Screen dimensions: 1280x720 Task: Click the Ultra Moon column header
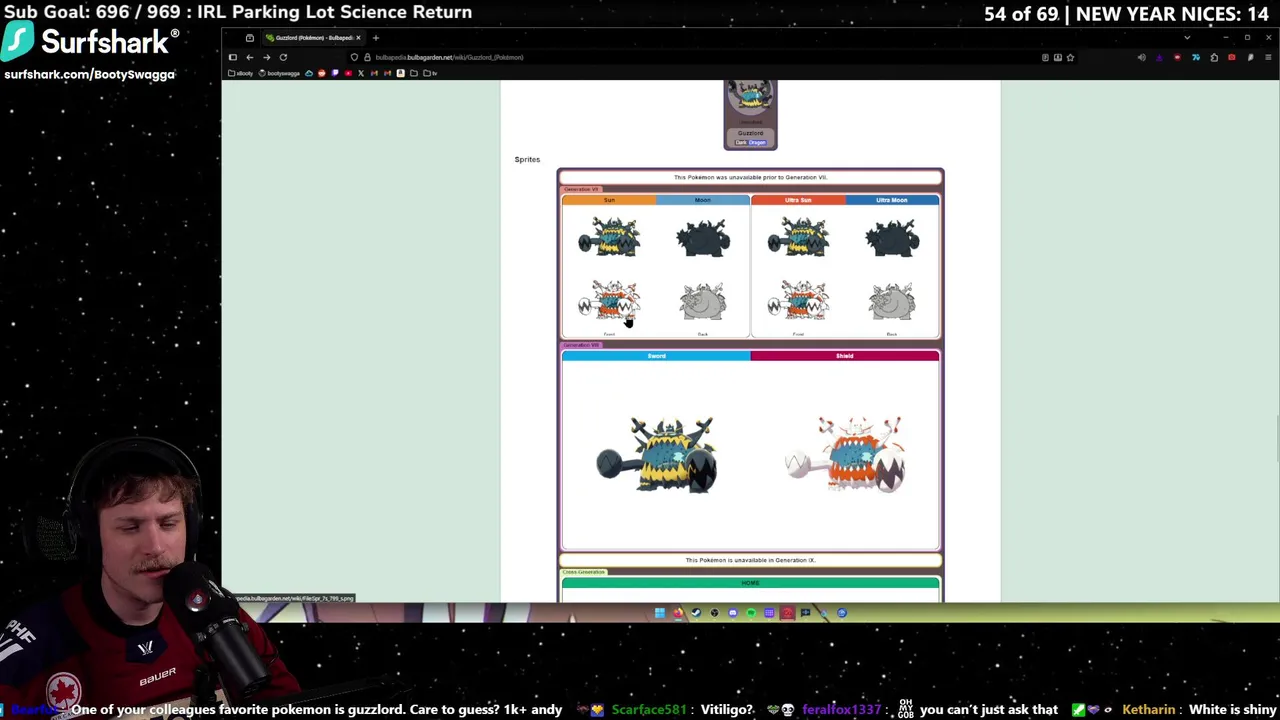[x=892, y=200]
